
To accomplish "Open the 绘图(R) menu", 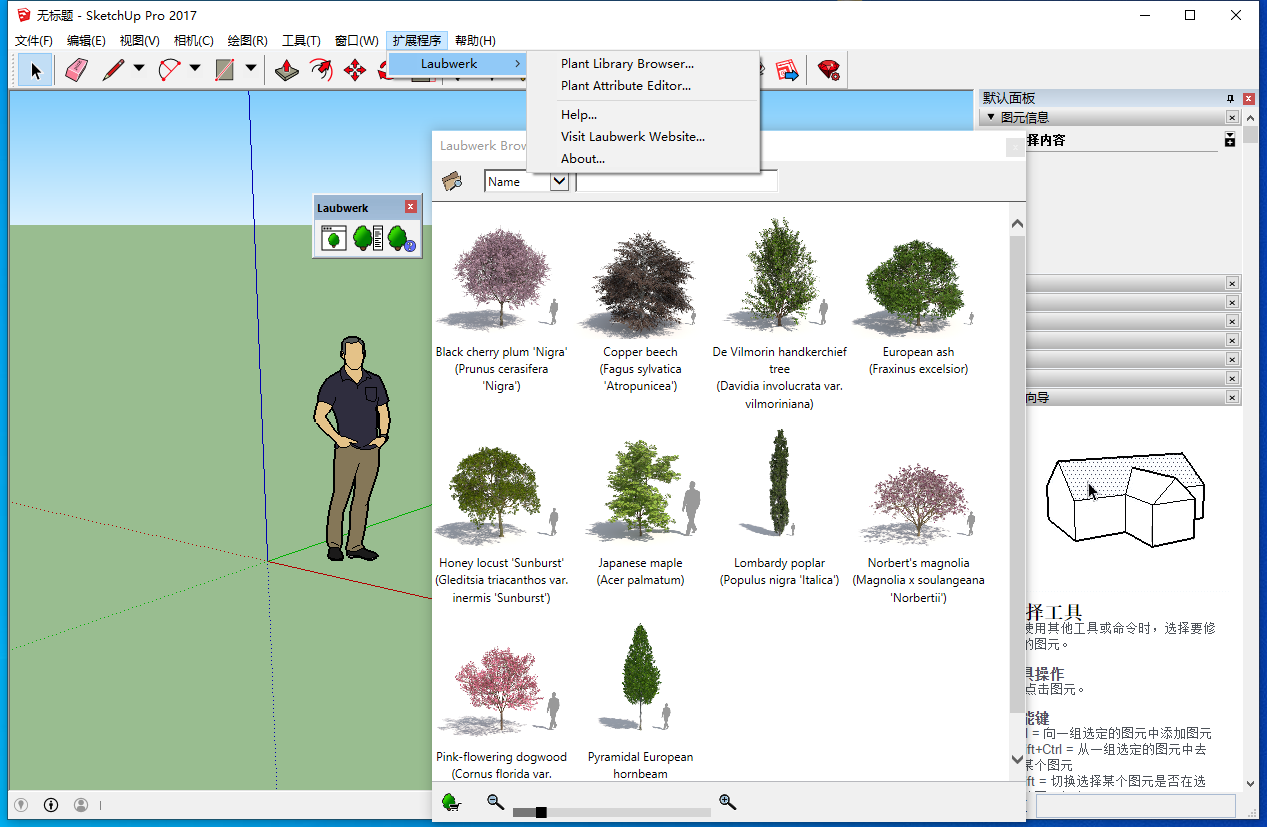I will pos(247,41).
